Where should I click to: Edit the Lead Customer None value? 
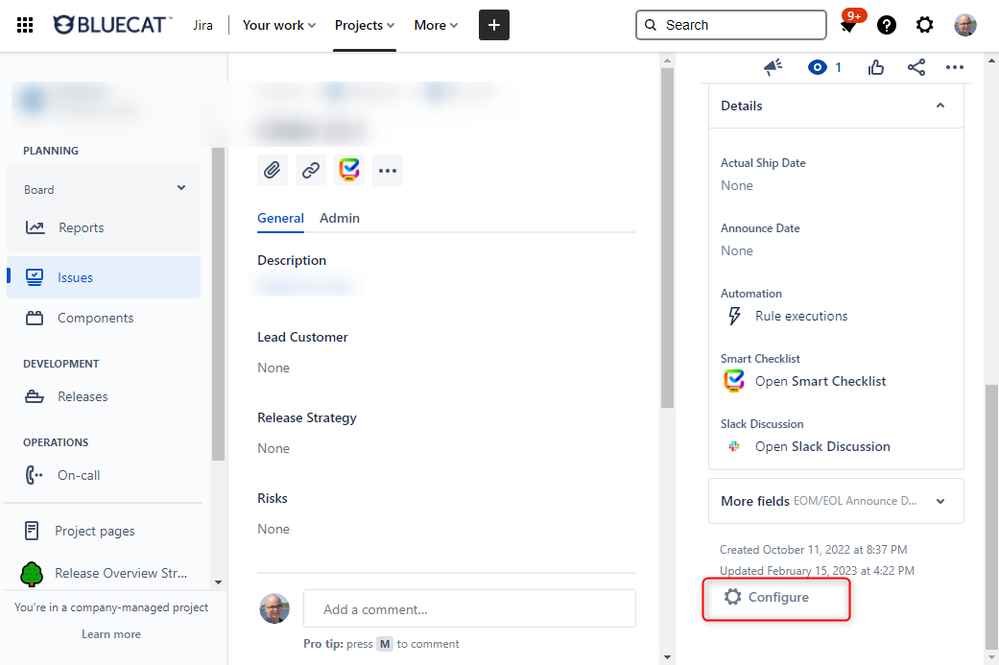(x=273, y=368)
